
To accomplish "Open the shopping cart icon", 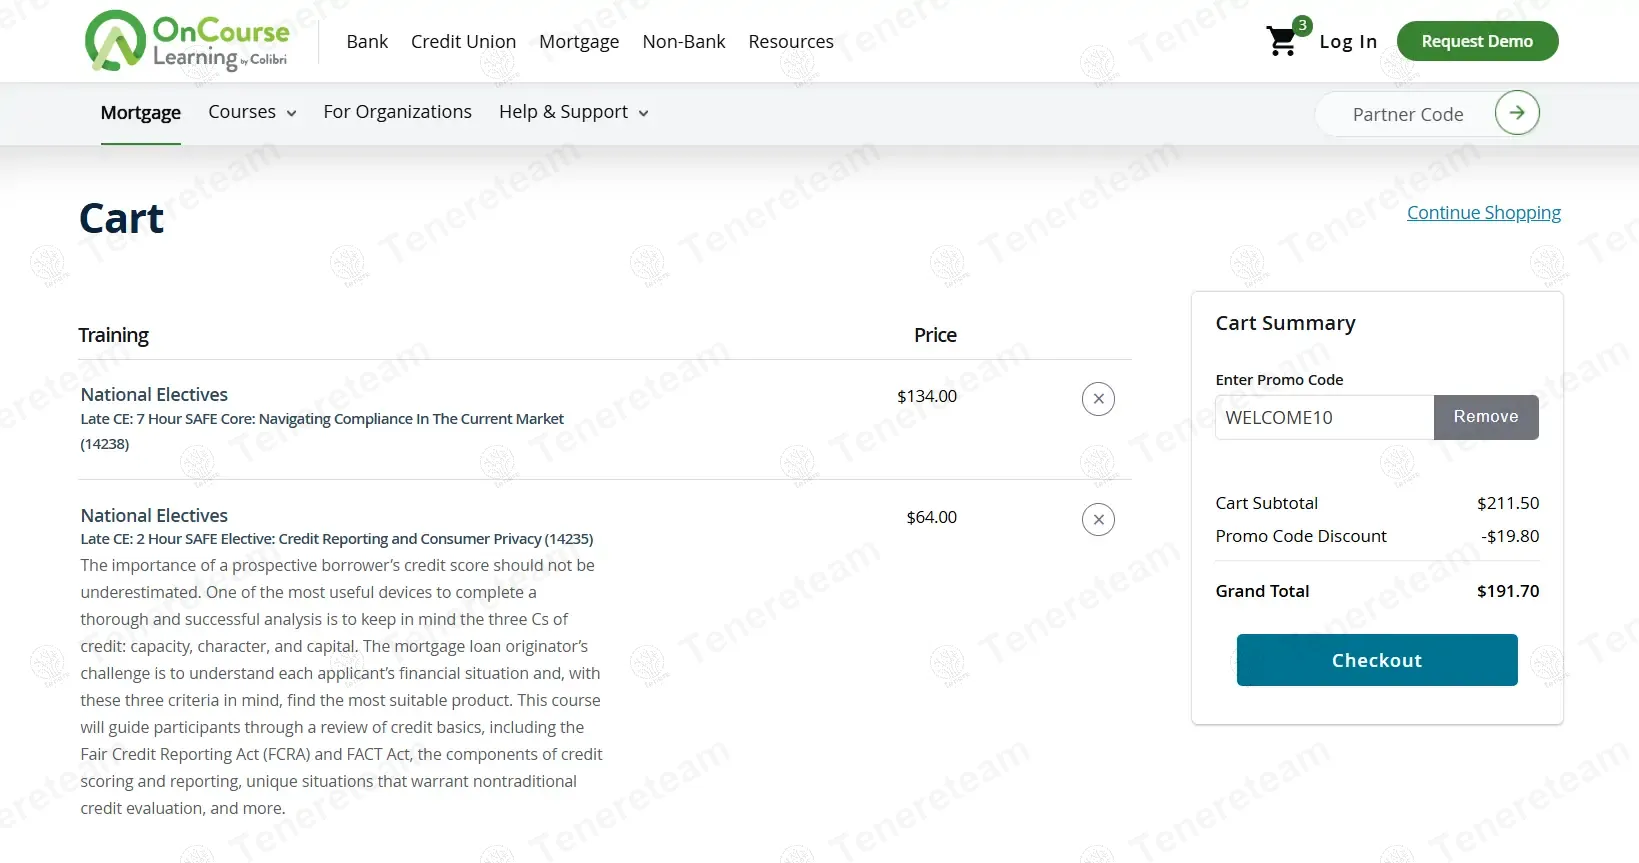I will pyautogui.click(x=1282, y=42).
